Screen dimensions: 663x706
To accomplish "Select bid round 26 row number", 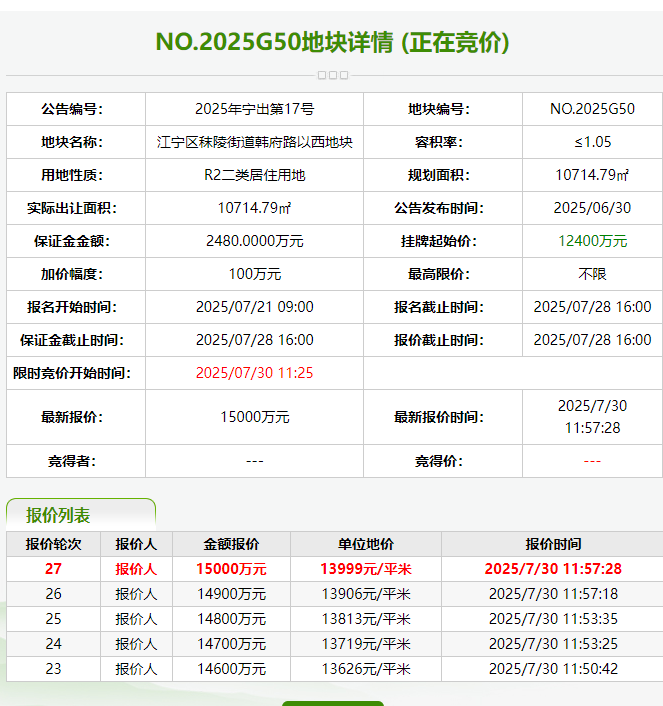I will (x=53, y=594).
